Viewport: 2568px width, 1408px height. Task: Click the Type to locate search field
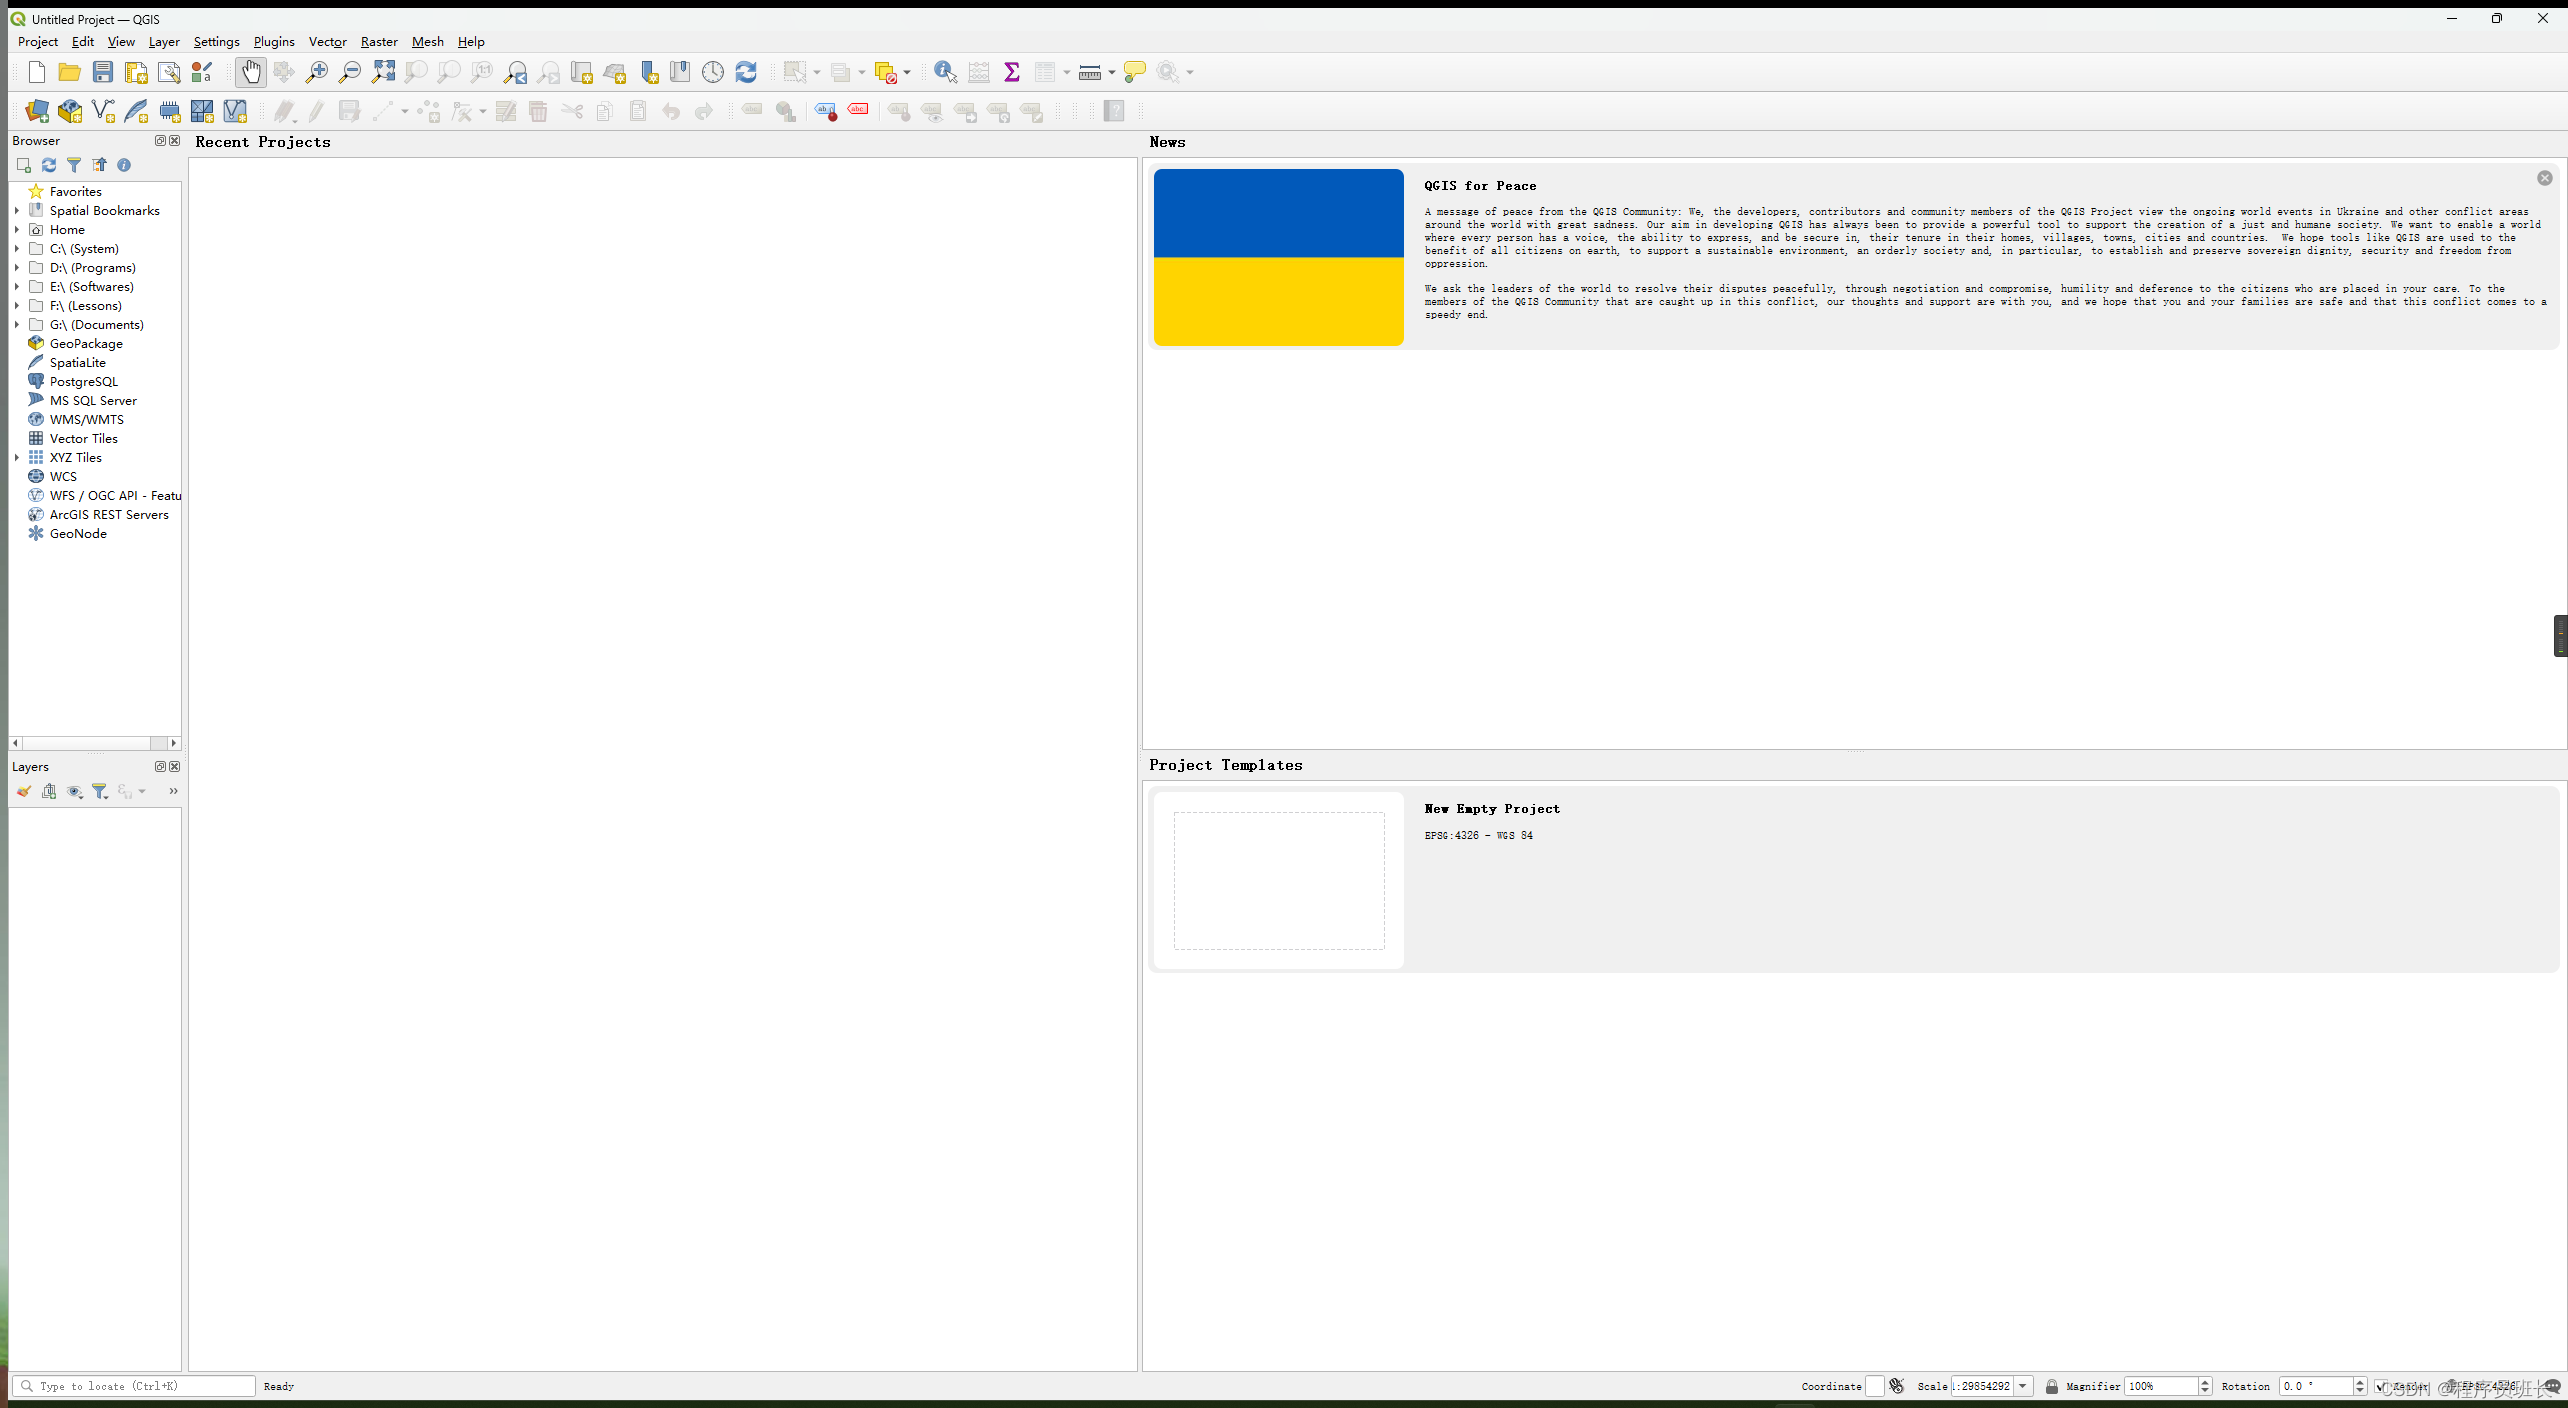click(134, 1386)
